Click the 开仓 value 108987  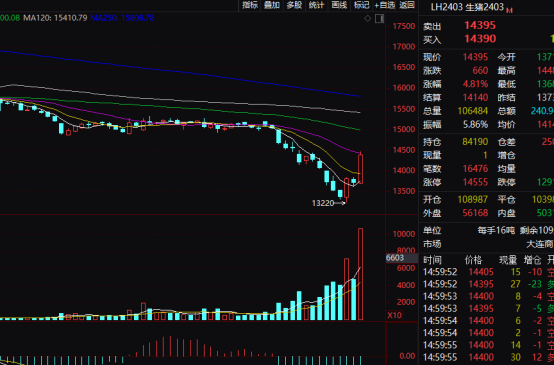pos(473,200)
